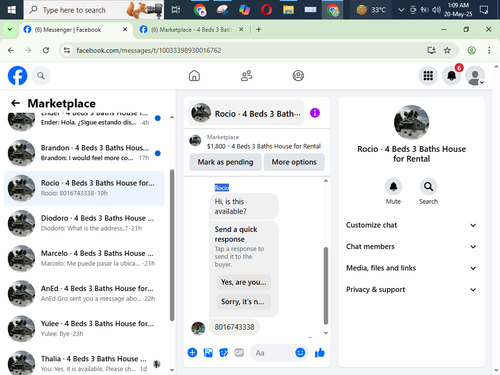Screen dimensions: 500x375
Task: Open Thalia's conversation
Action: [x=84, y=362]
